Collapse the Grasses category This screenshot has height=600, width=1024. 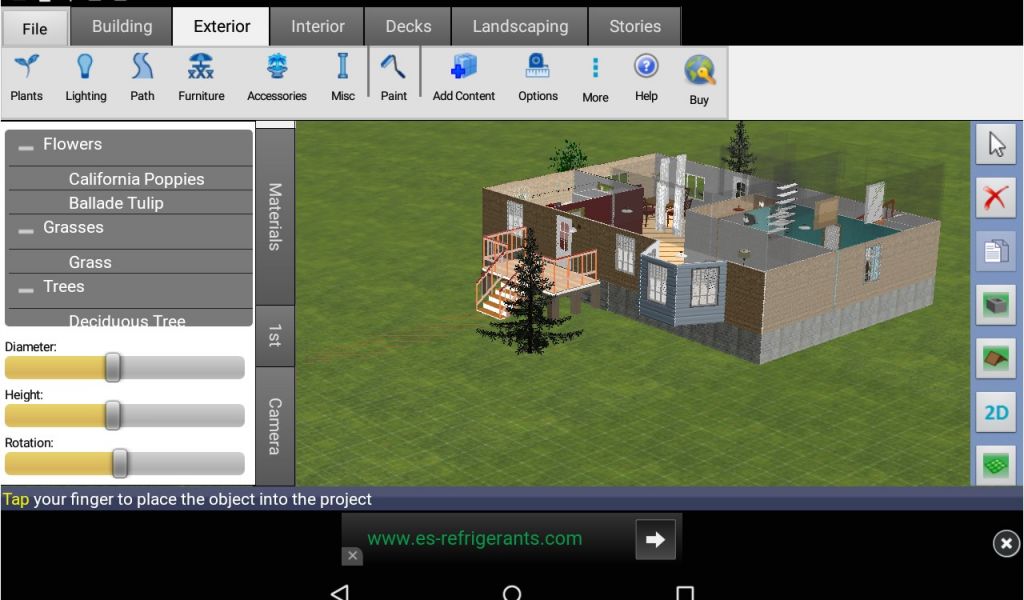[x=26, y=230]
